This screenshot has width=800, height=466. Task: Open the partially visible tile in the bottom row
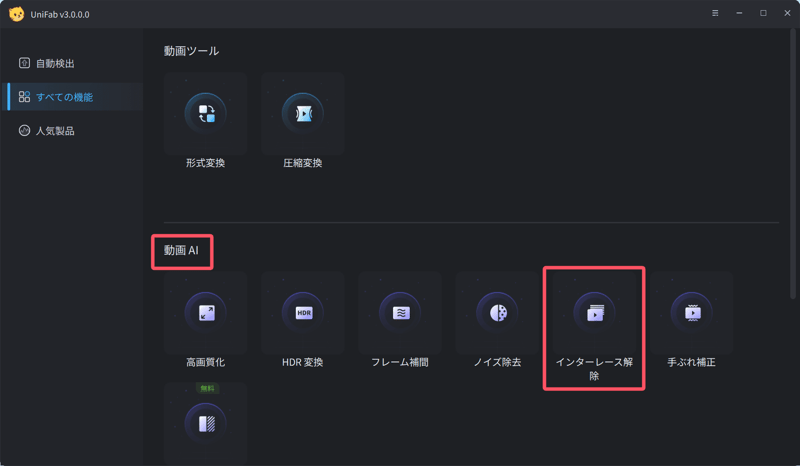click(205, 424)
